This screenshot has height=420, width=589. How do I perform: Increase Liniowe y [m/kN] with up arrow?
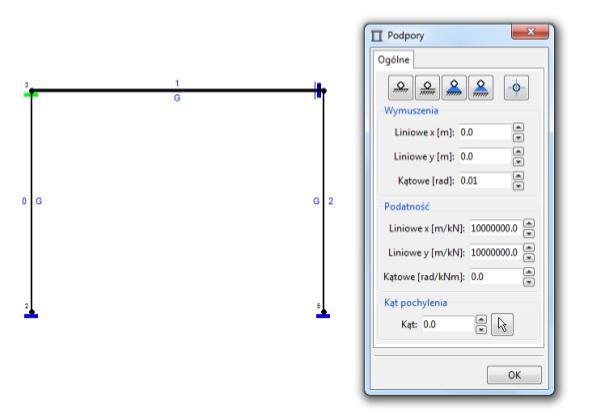(529, 248)
